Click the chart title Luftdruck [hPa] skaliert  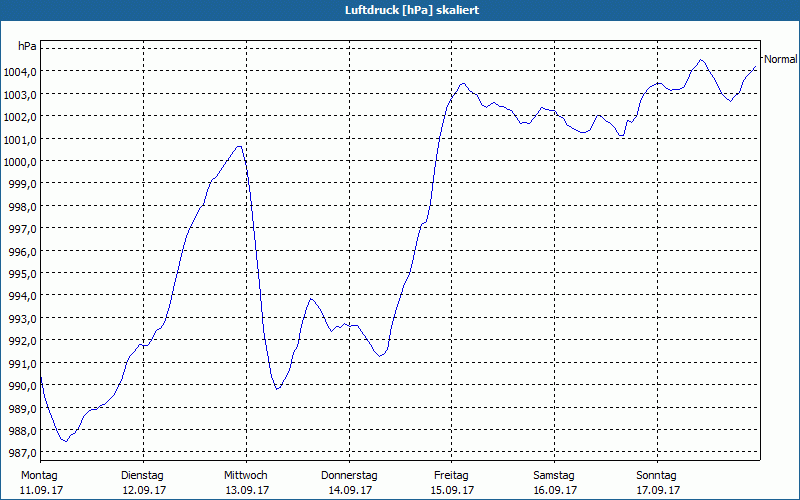[x=412, y=10]
